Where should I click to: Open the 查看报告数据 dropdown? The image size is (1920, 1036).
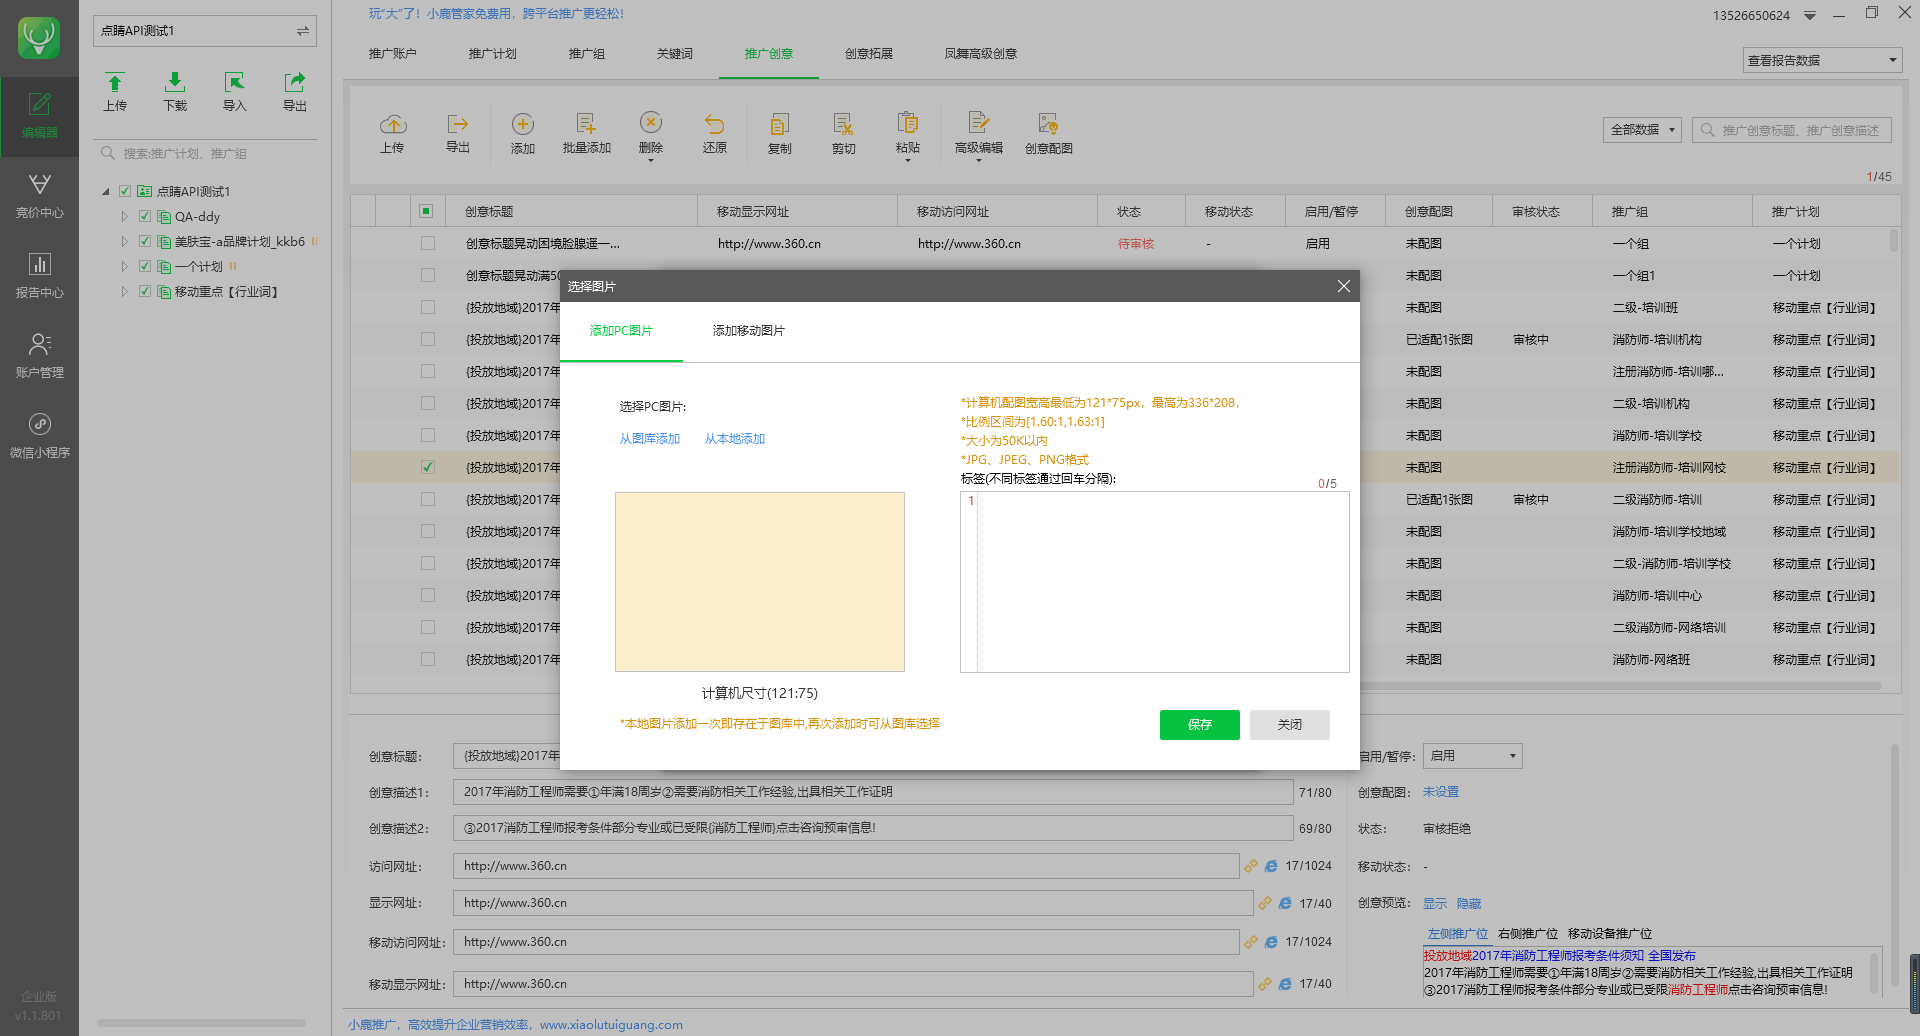click(x=1821, y=60)
